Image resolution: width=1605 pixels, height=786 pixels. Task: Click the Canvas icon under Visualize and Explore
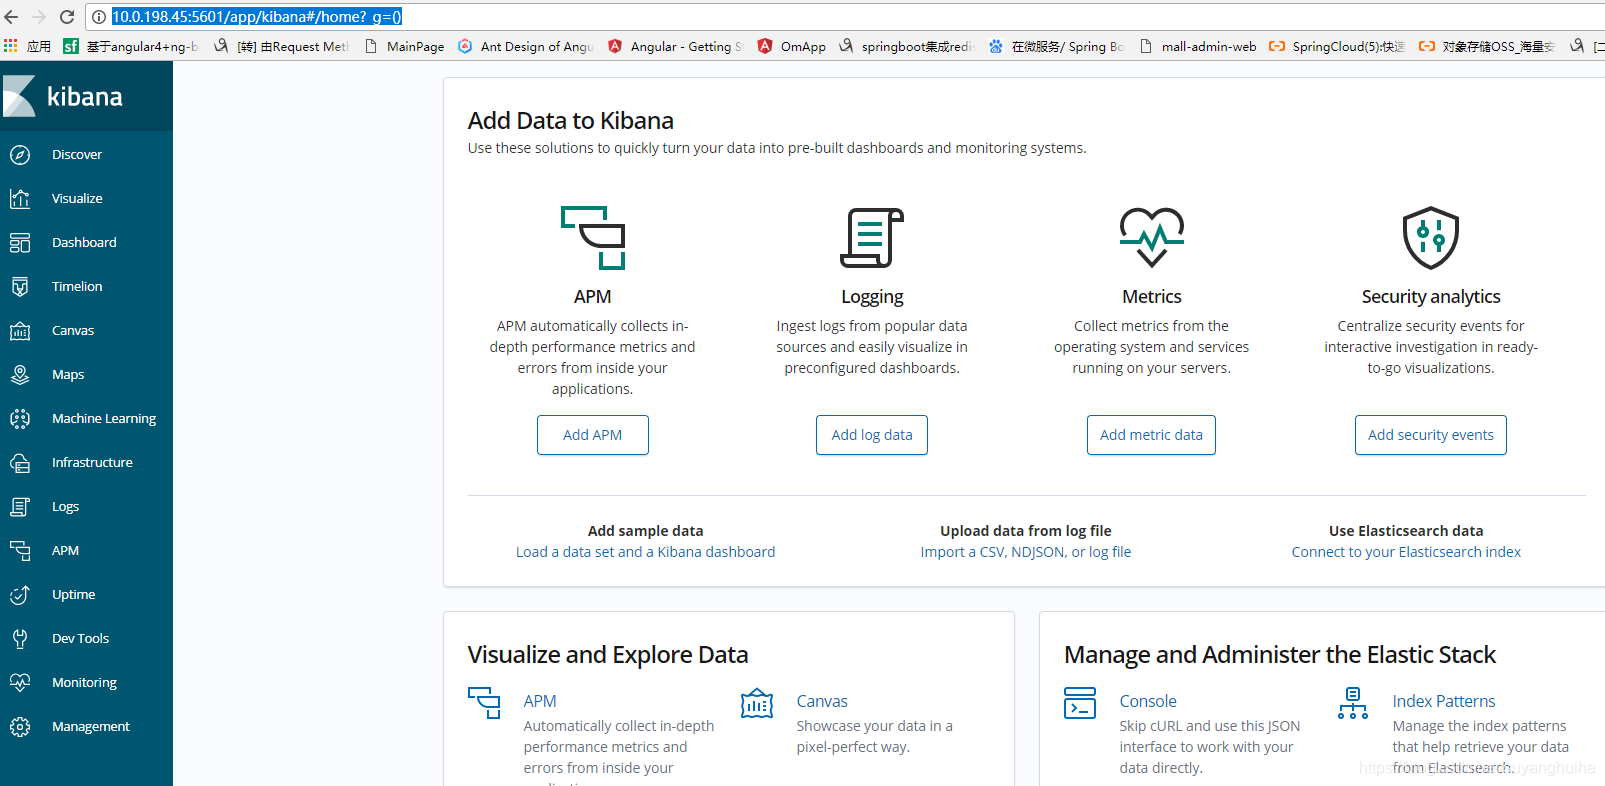(757, 703)
